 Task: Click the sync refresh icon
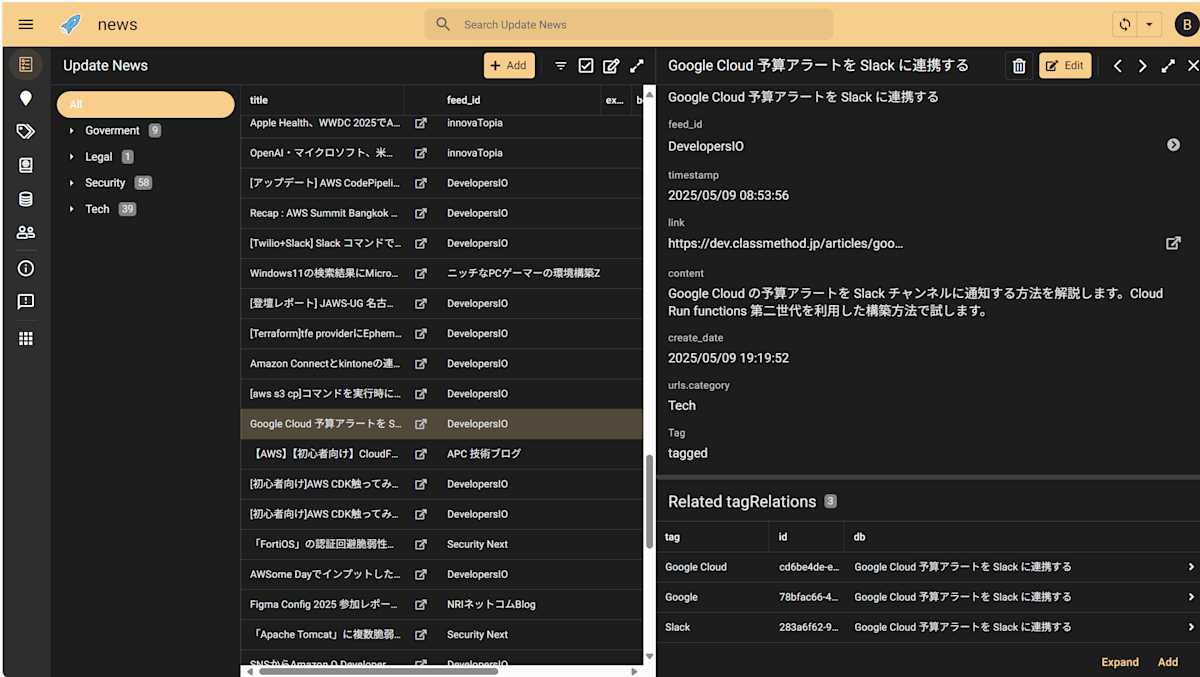pos(1125,24)
